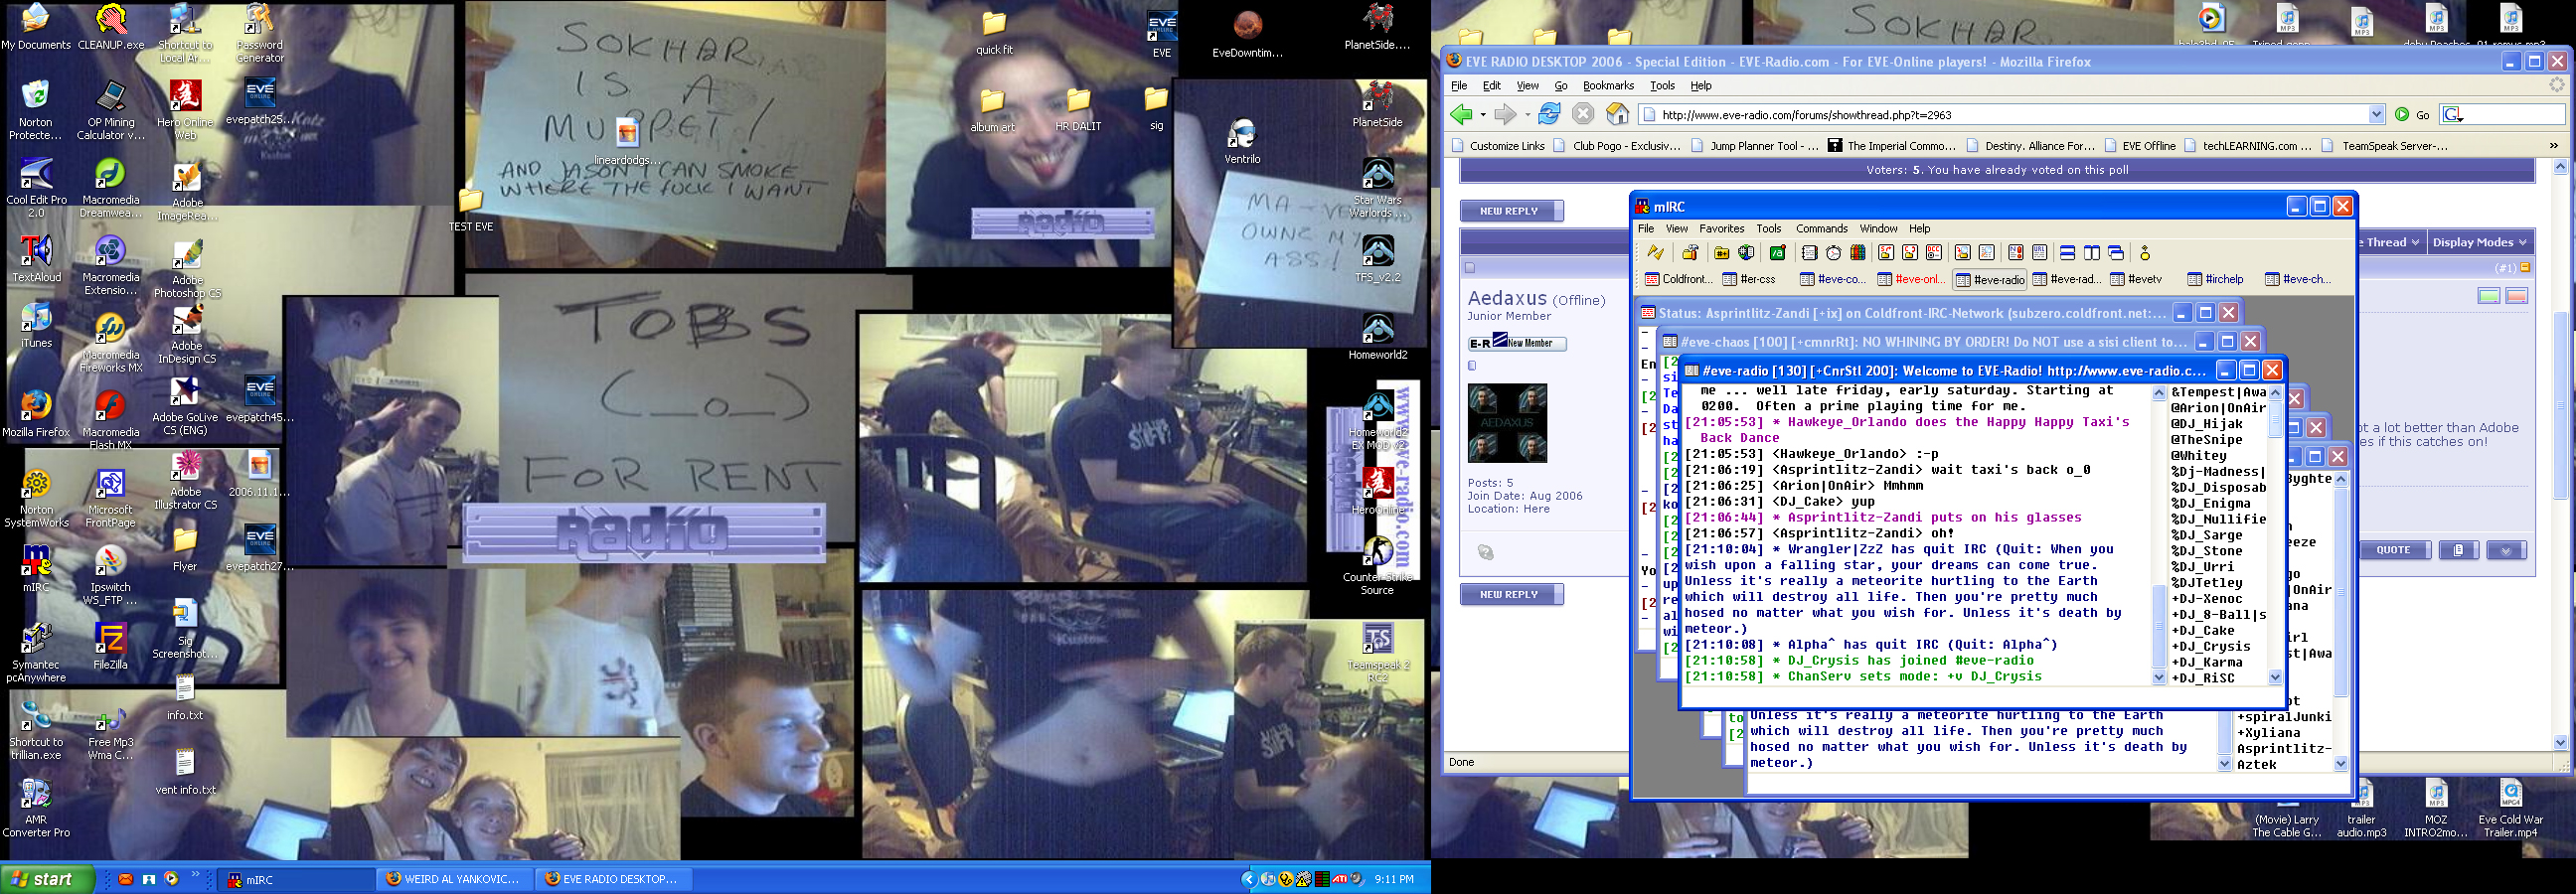
Task: Expand bookmarks toolbar overflow chevron
Action: 2553,146
